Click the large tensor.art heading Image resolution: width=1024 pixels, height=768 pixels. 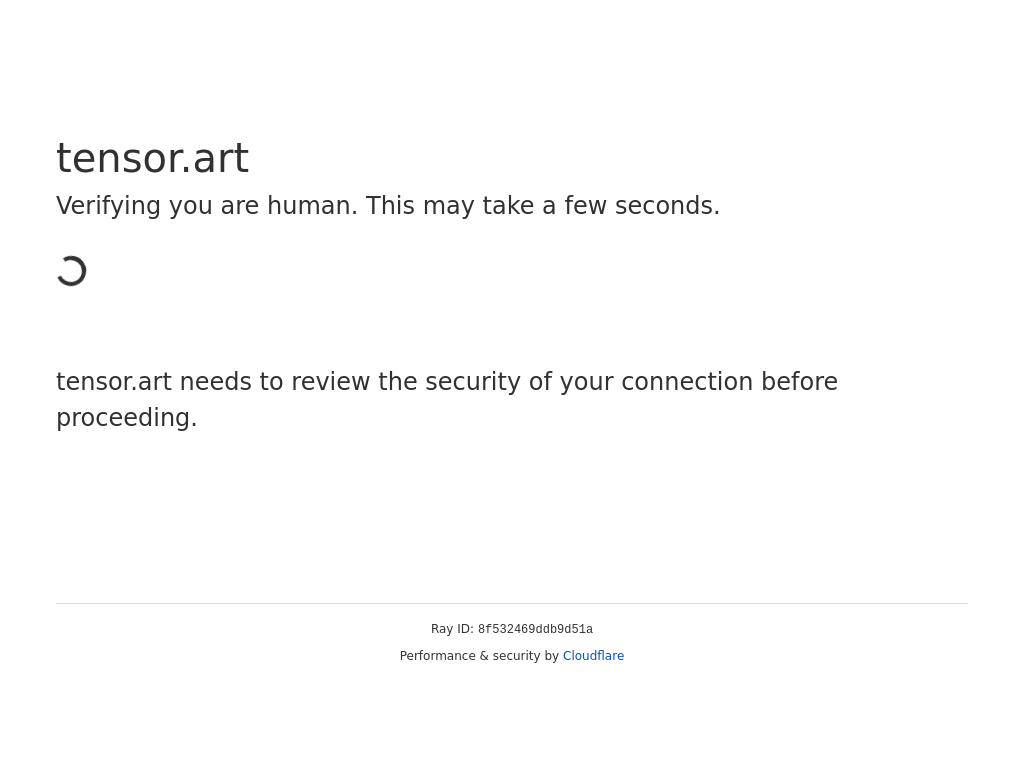[x=152, y=159]
